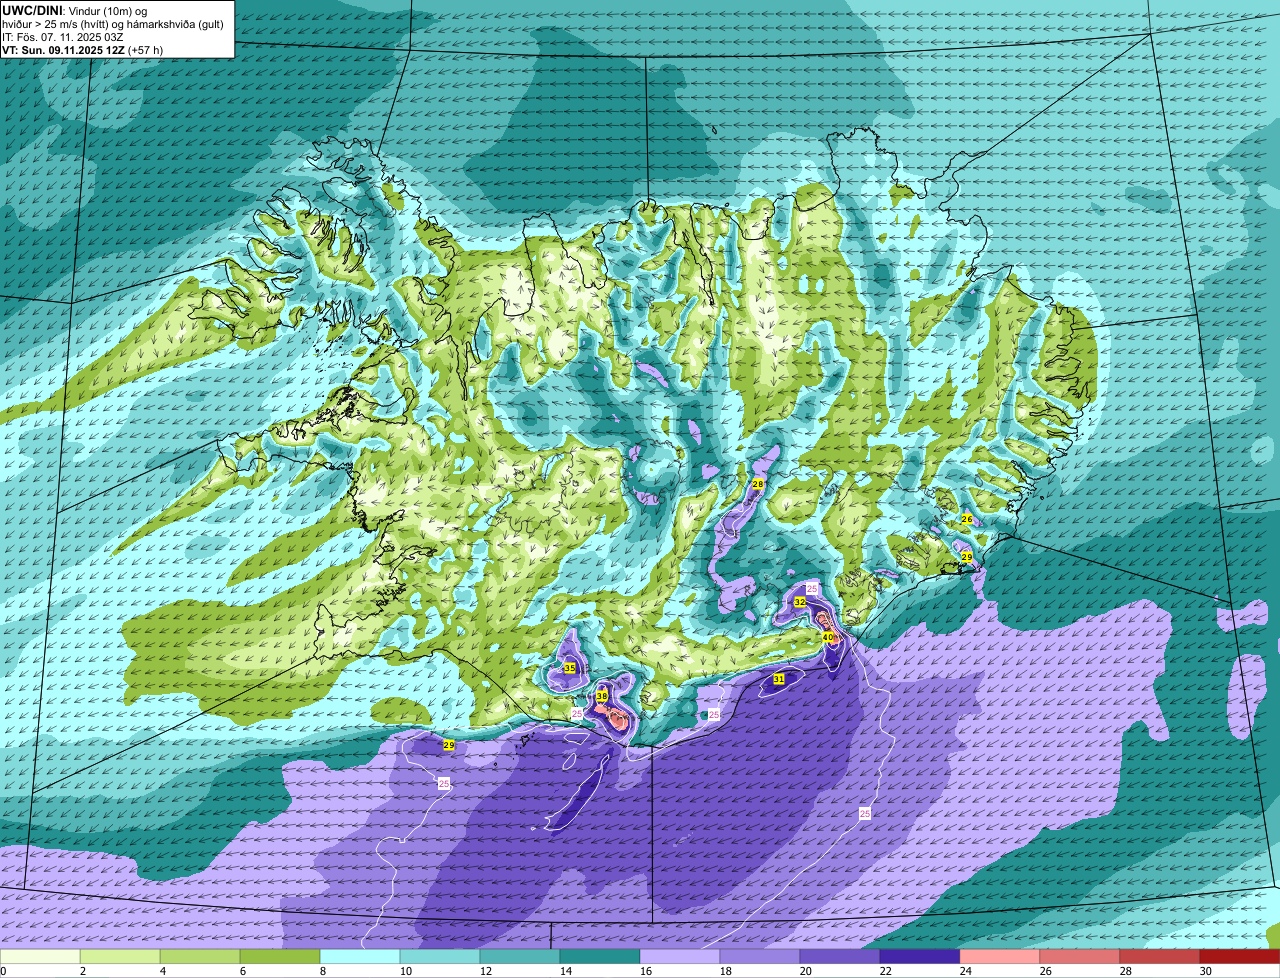1280x978 pixels.
Task: Select the line 'hviður > 25 m/s (hvítt) og hámarkshviða (gult)'
Action: (x=113, y=23)
